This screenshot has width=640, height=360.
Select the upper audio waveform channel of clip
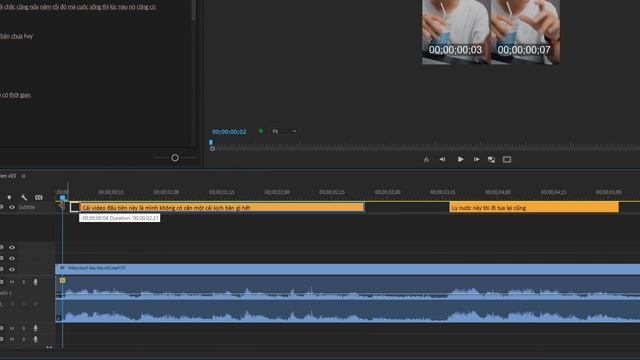[x=347, y=288]
